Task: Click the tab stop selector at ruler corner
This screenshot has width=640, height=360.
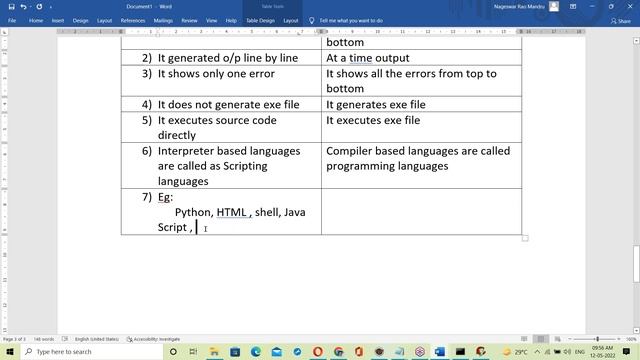Action: click(4, 31)
